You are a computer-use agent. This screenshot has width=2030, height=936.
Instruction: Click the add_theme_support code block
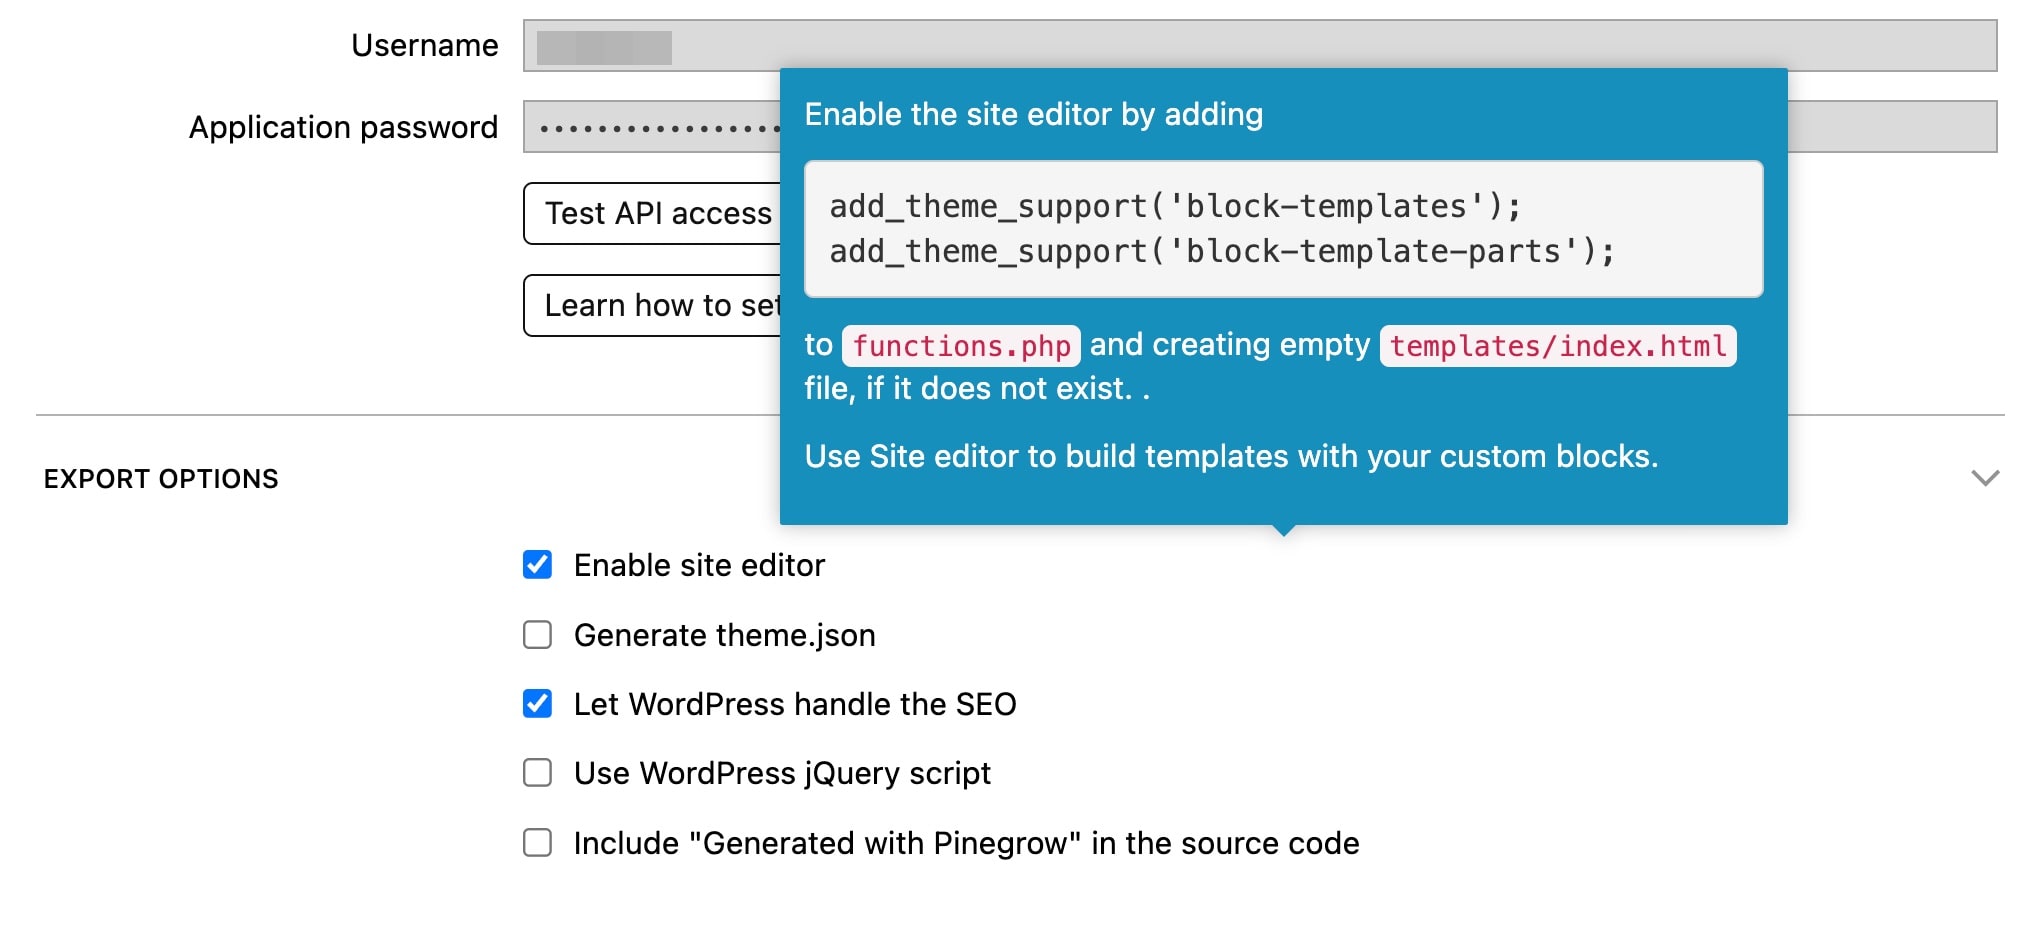(1283, 229)
